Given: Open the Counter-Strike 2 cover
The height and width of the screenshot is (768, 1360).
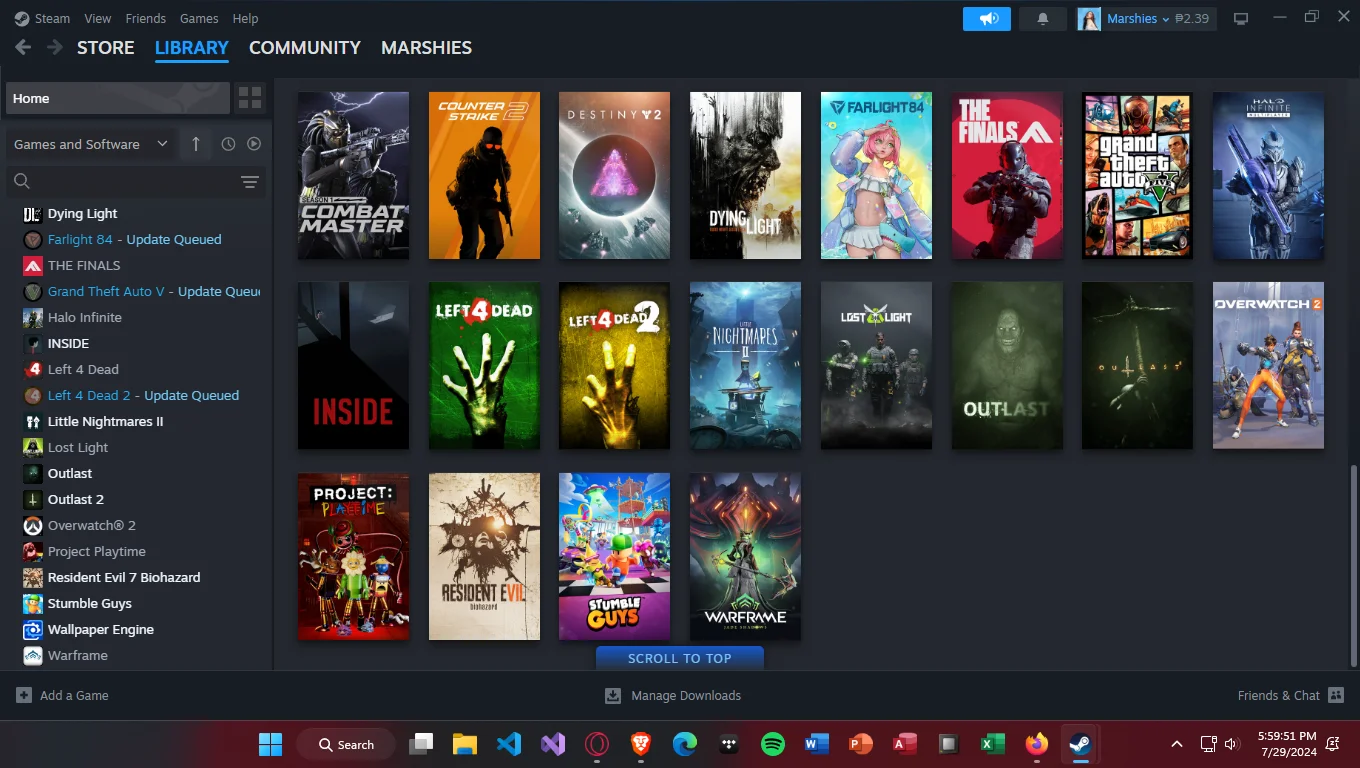Looking at the screenshot, I should click(x=484, y=175).
